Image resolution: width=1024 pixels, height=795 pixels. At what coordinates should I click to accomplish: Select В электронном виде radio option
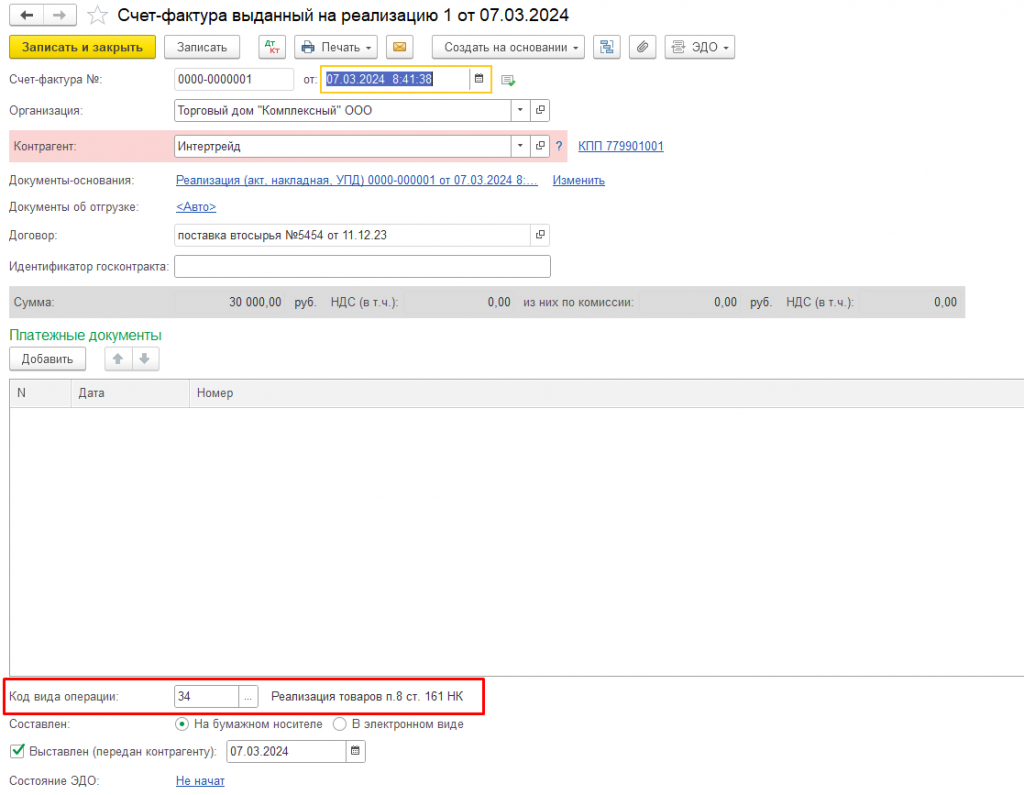[340, 724]
